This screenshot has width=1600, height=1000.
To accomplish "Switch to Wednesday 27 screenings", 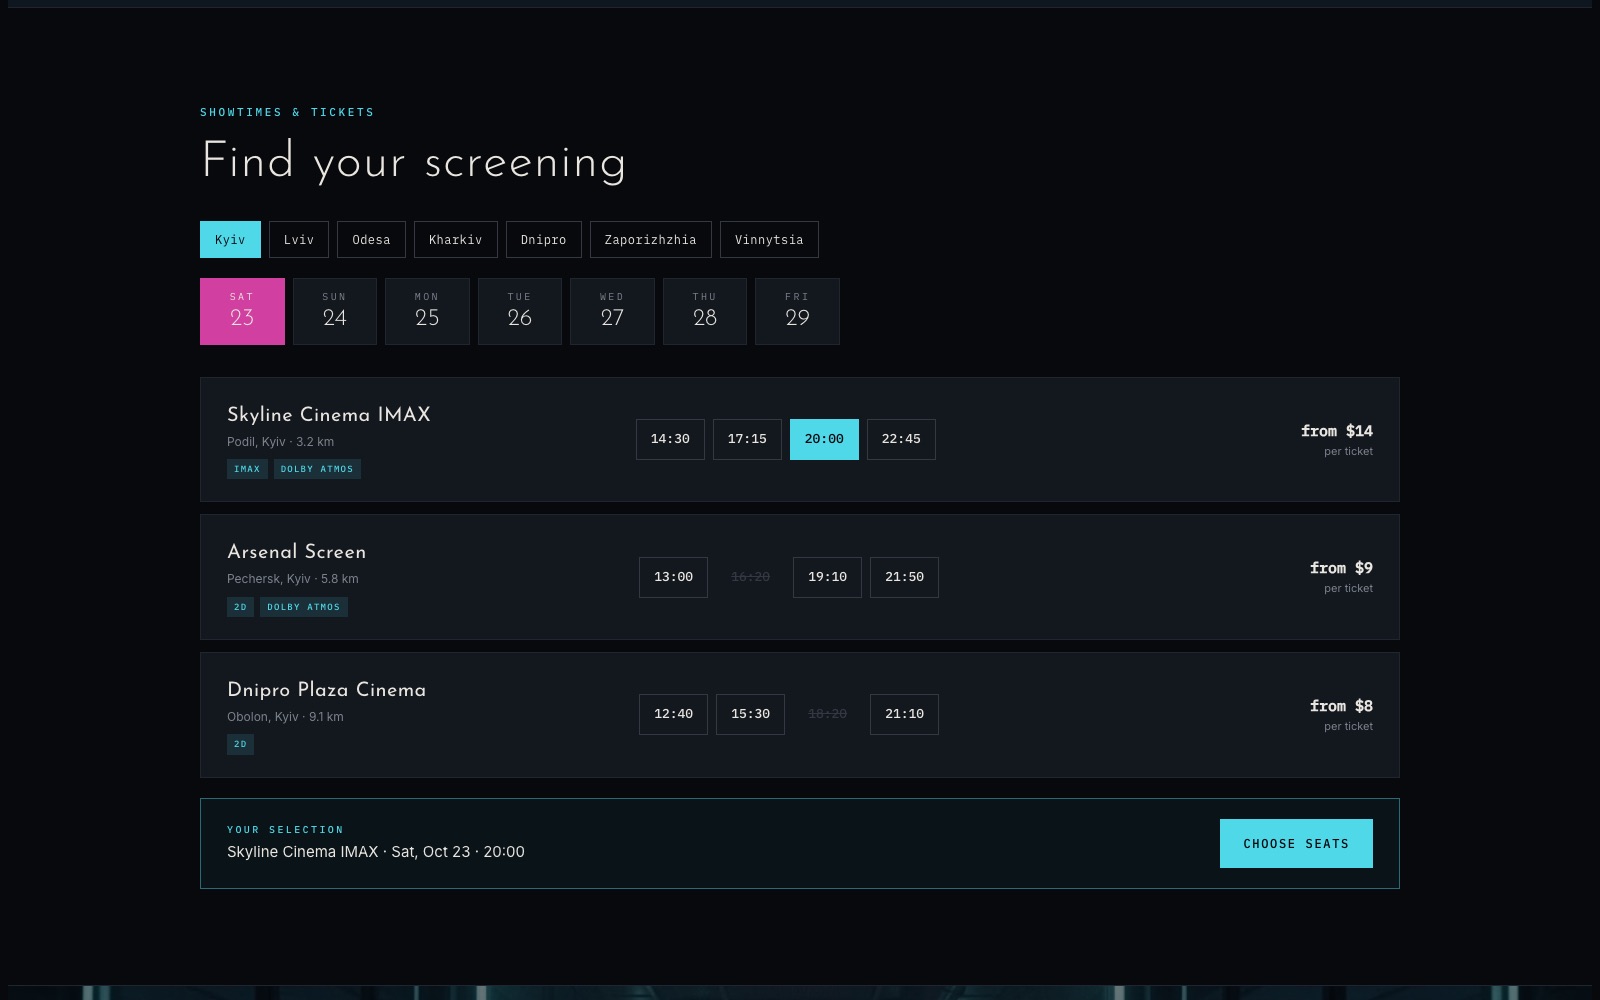I will [612, 311].
